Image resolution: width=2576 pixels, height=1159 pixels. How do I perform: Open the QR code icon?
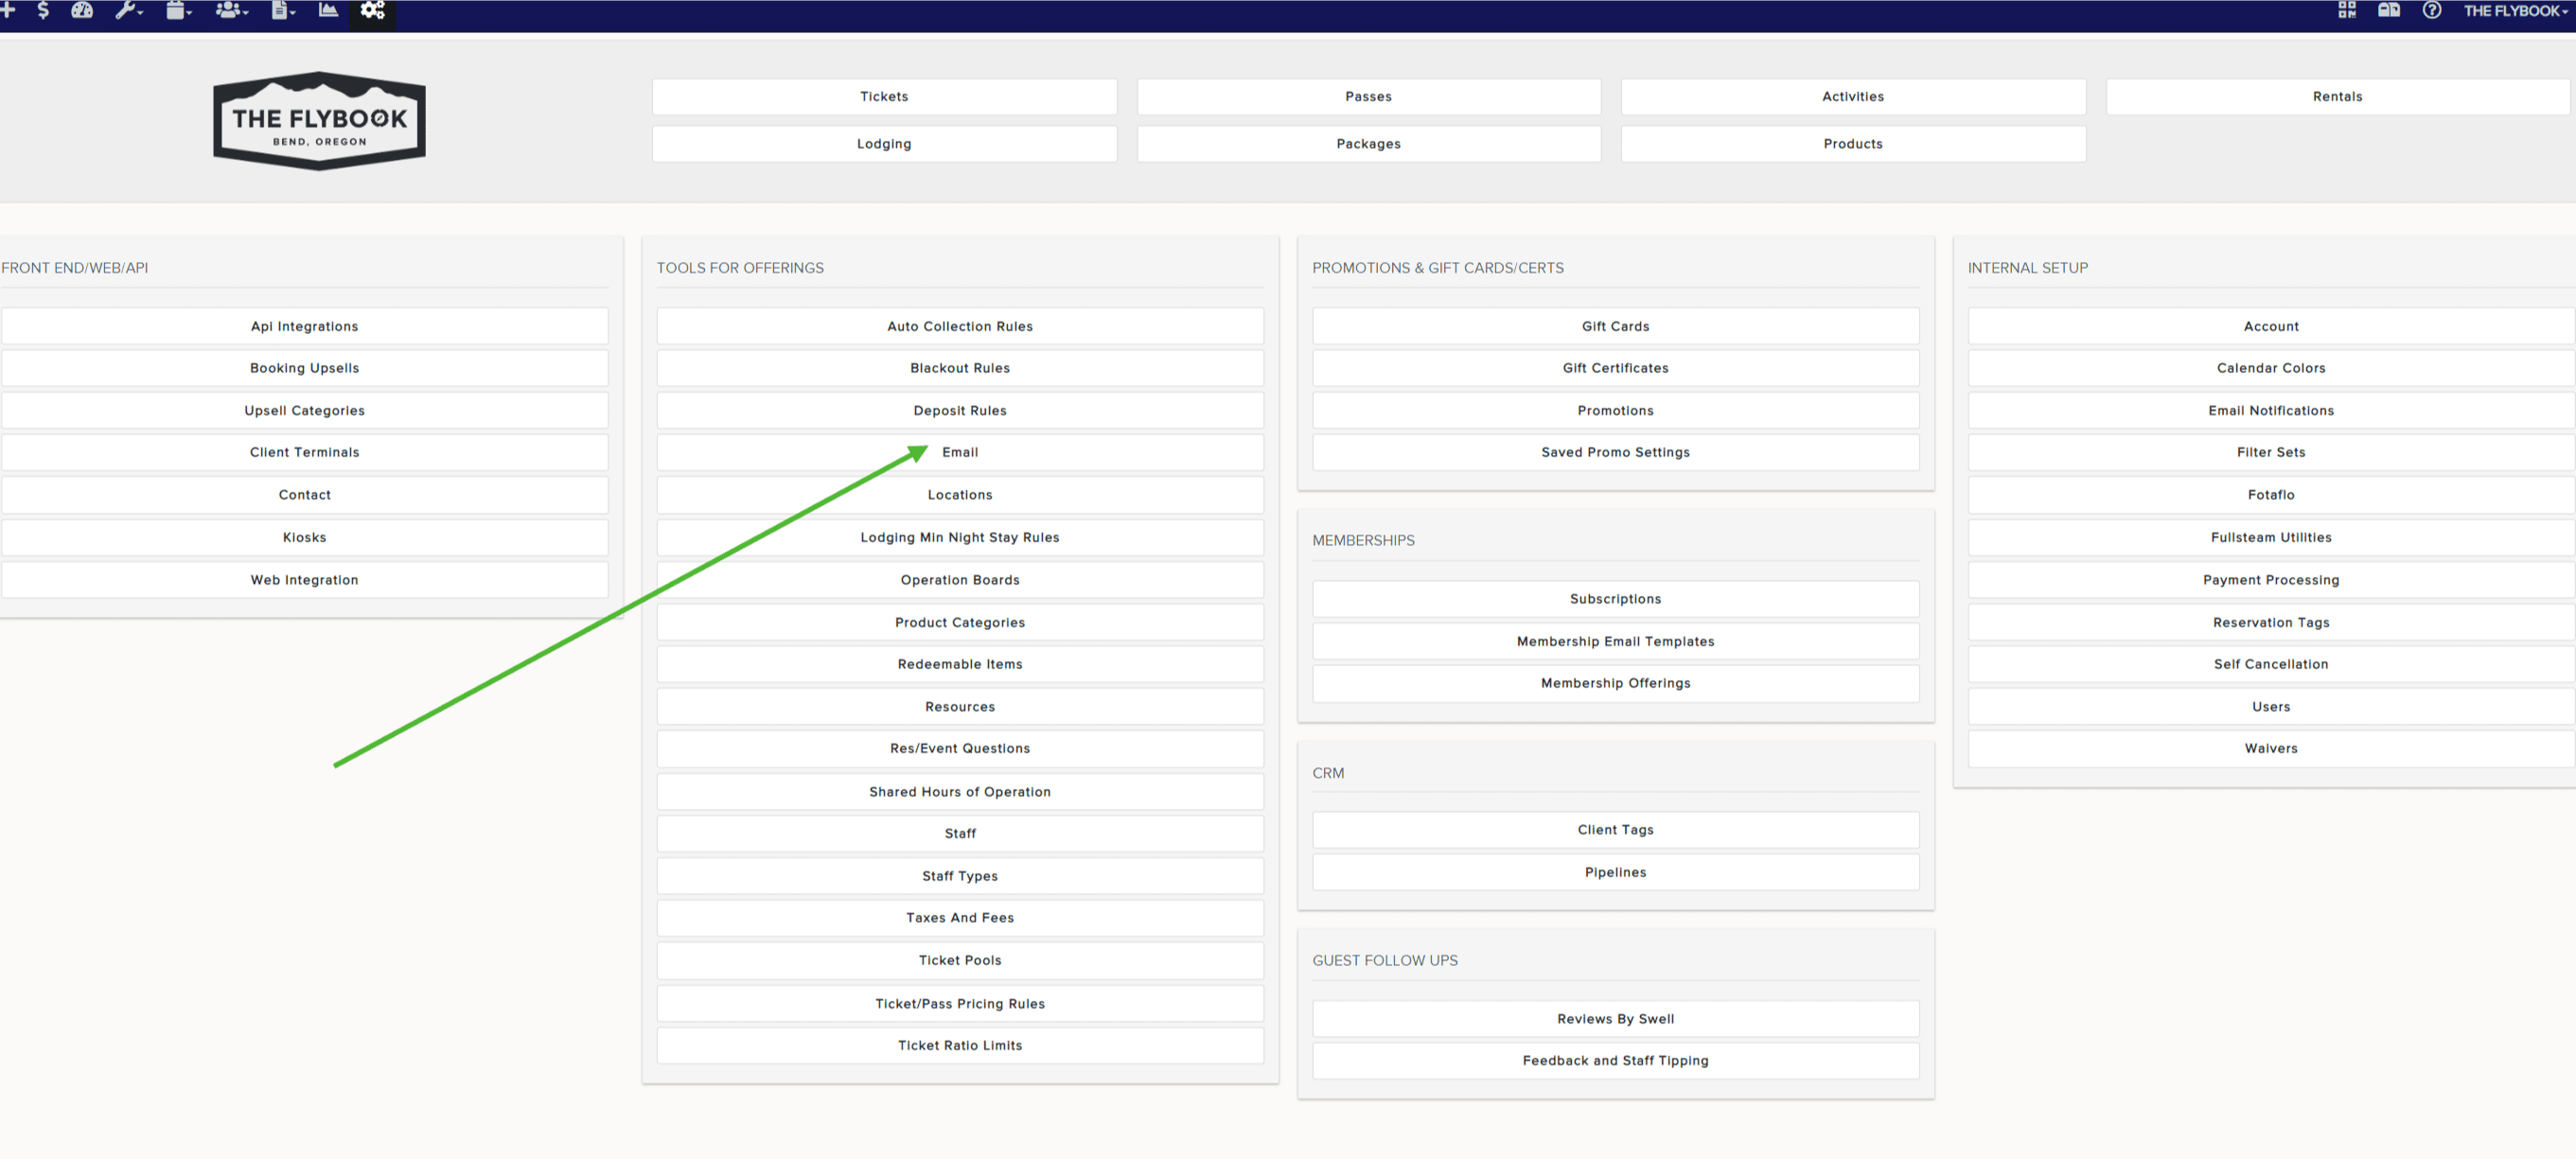click(x=2346, y=10)
